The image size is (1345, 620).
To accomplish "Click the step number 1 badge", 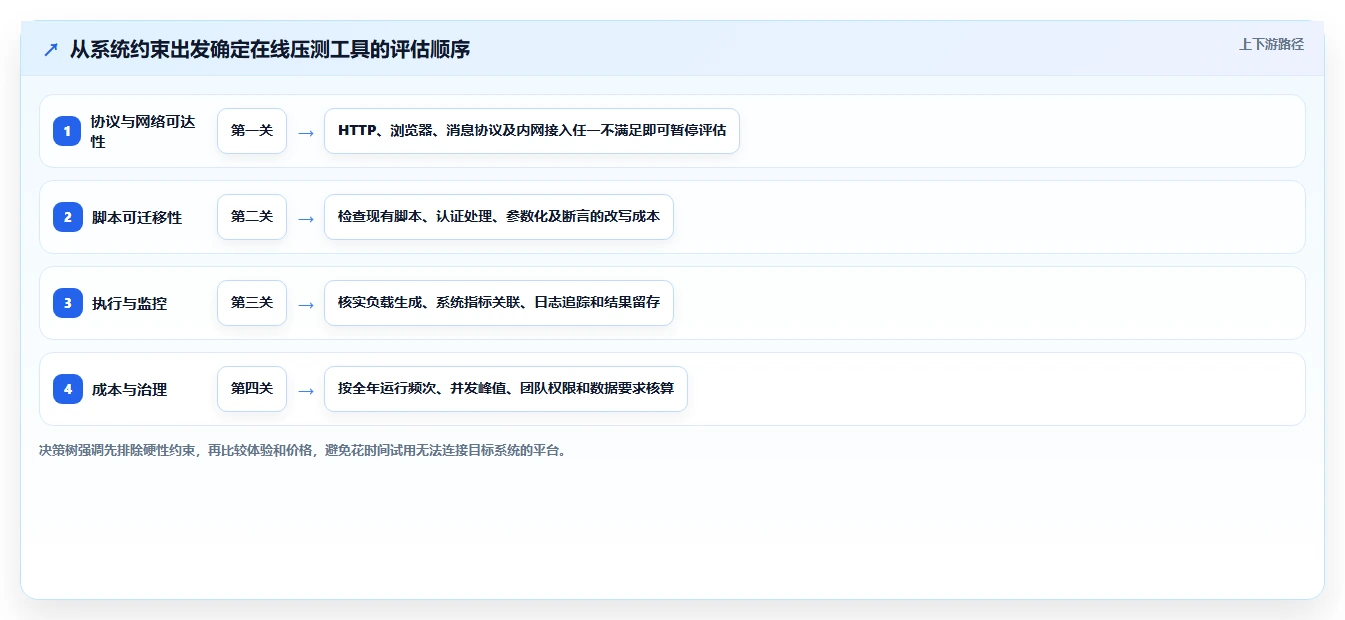I will 67,131.
